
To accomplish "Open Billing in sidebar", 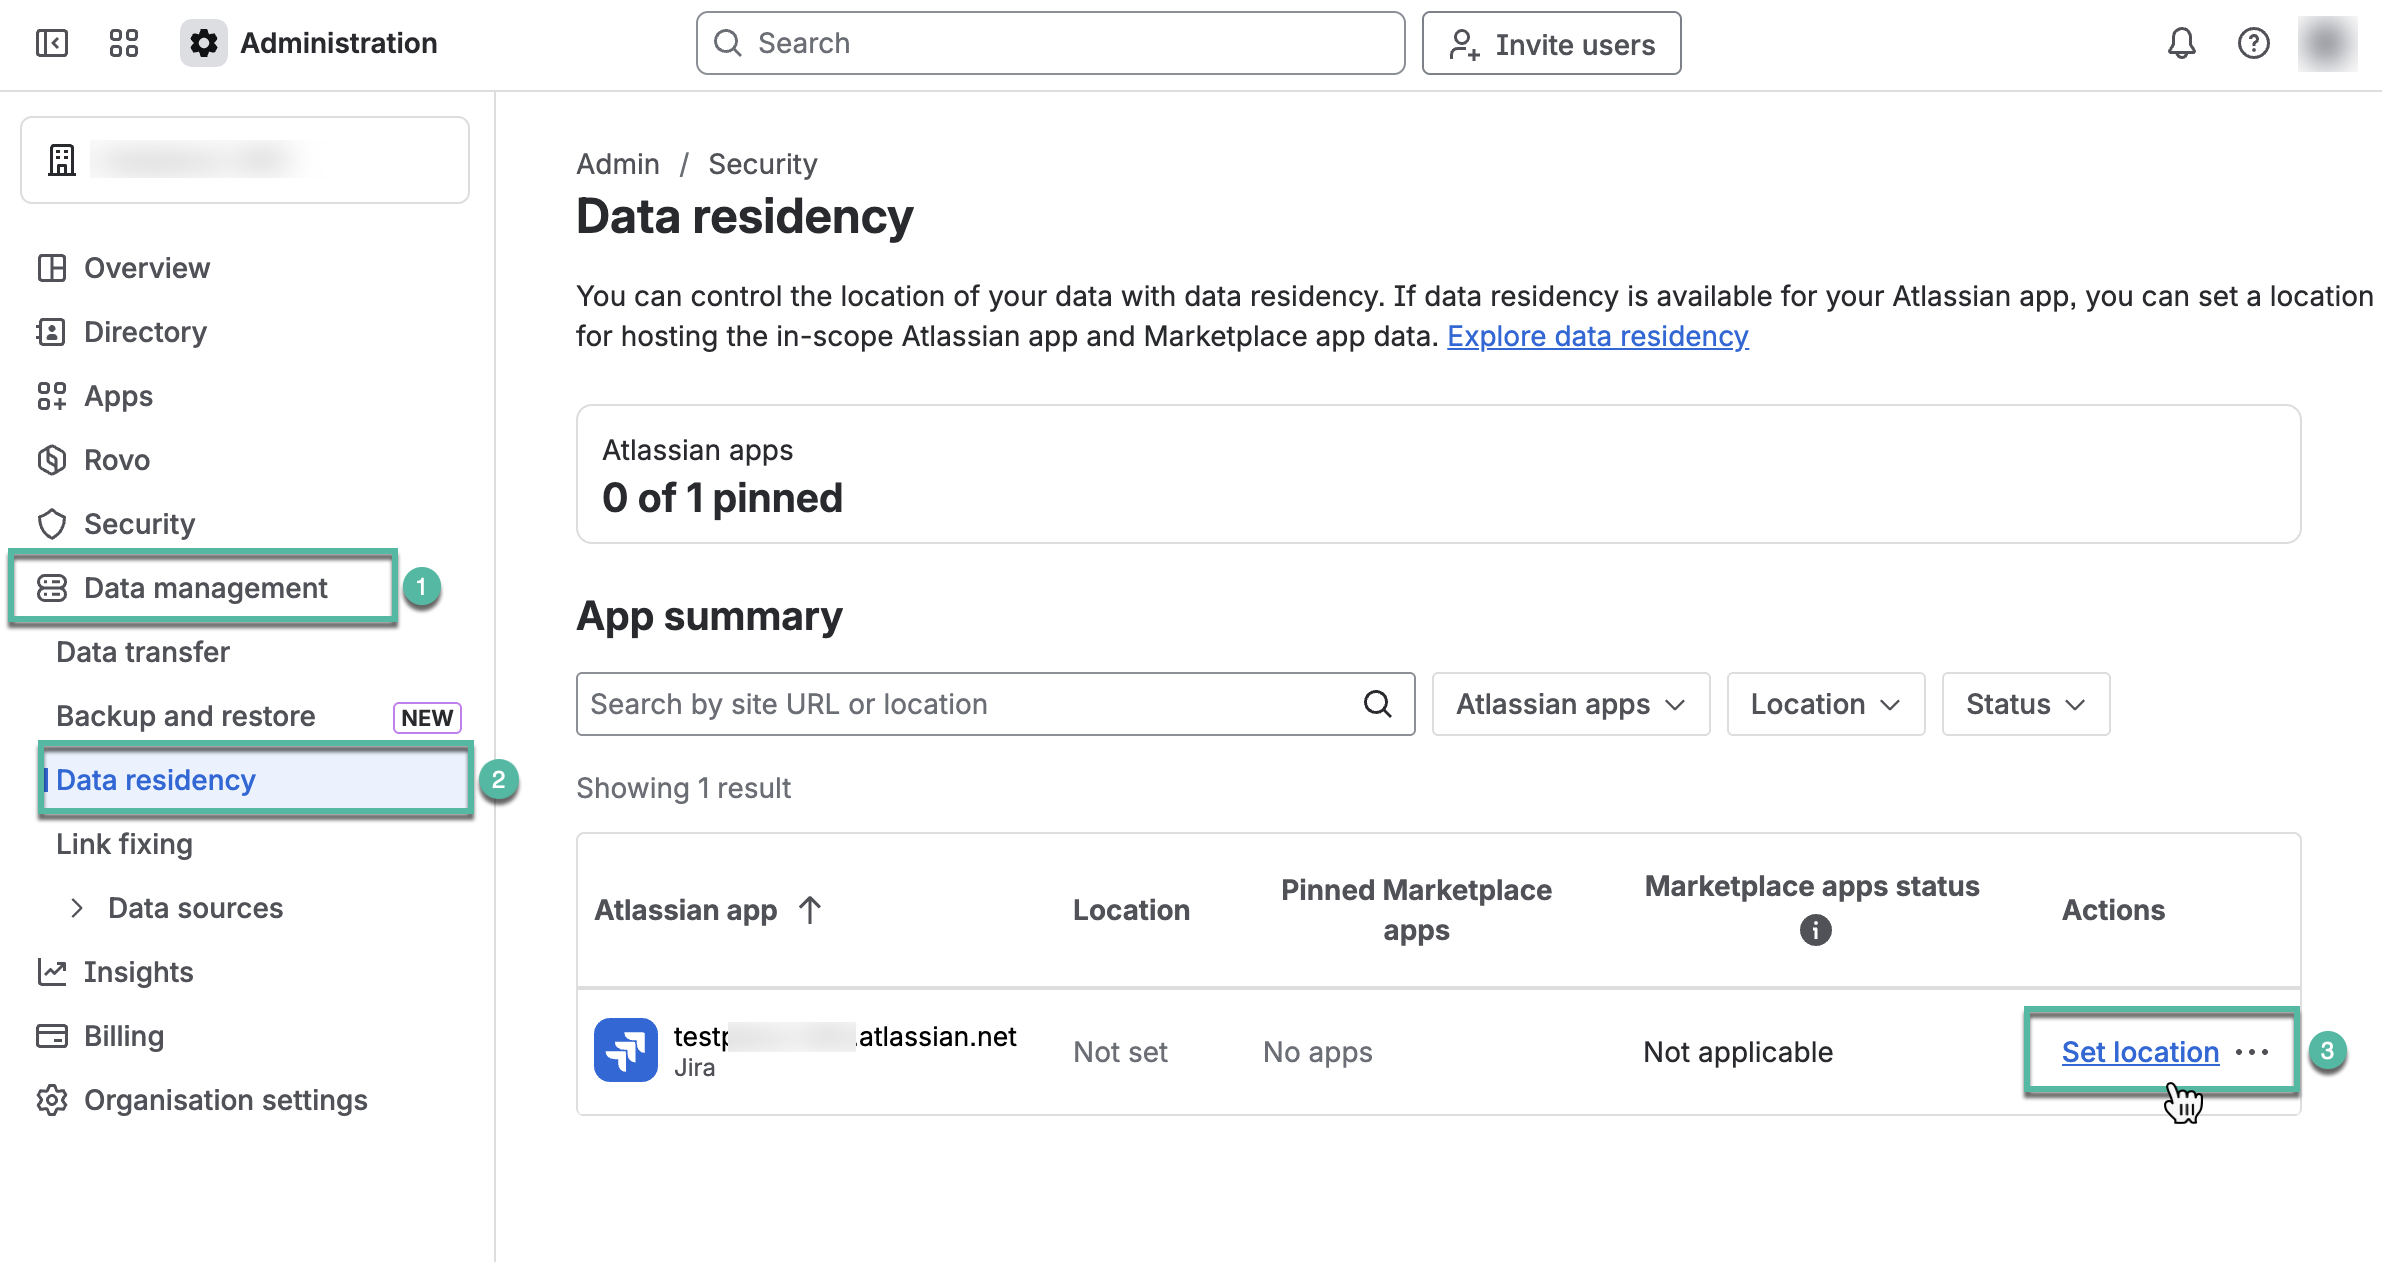I will (x=123, y=1036).
